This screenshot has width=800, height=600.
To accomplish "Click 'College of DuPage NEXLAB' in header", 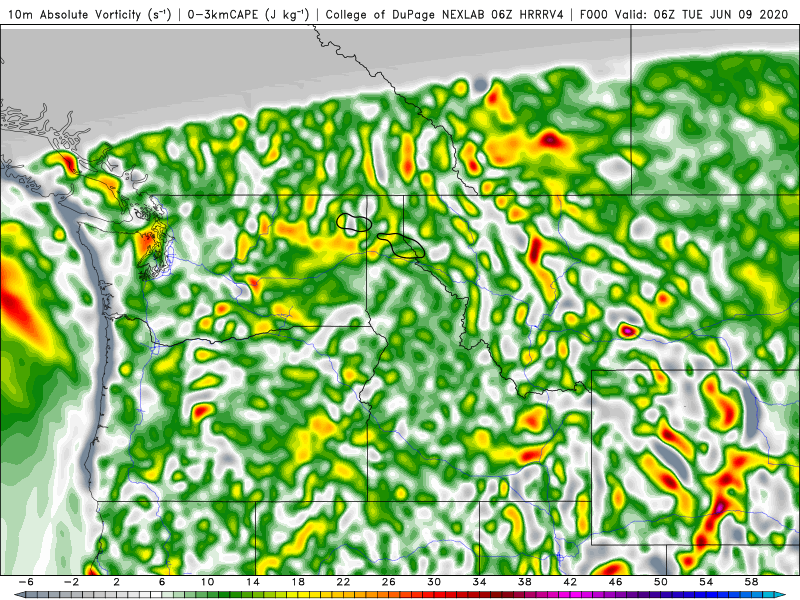I will tap(406, 14).
